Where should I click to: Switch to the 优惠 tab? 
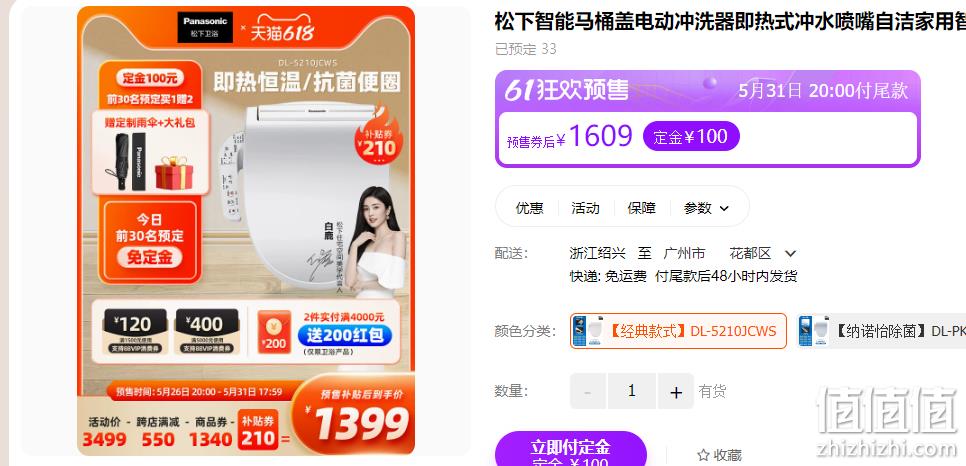[529, 208]
